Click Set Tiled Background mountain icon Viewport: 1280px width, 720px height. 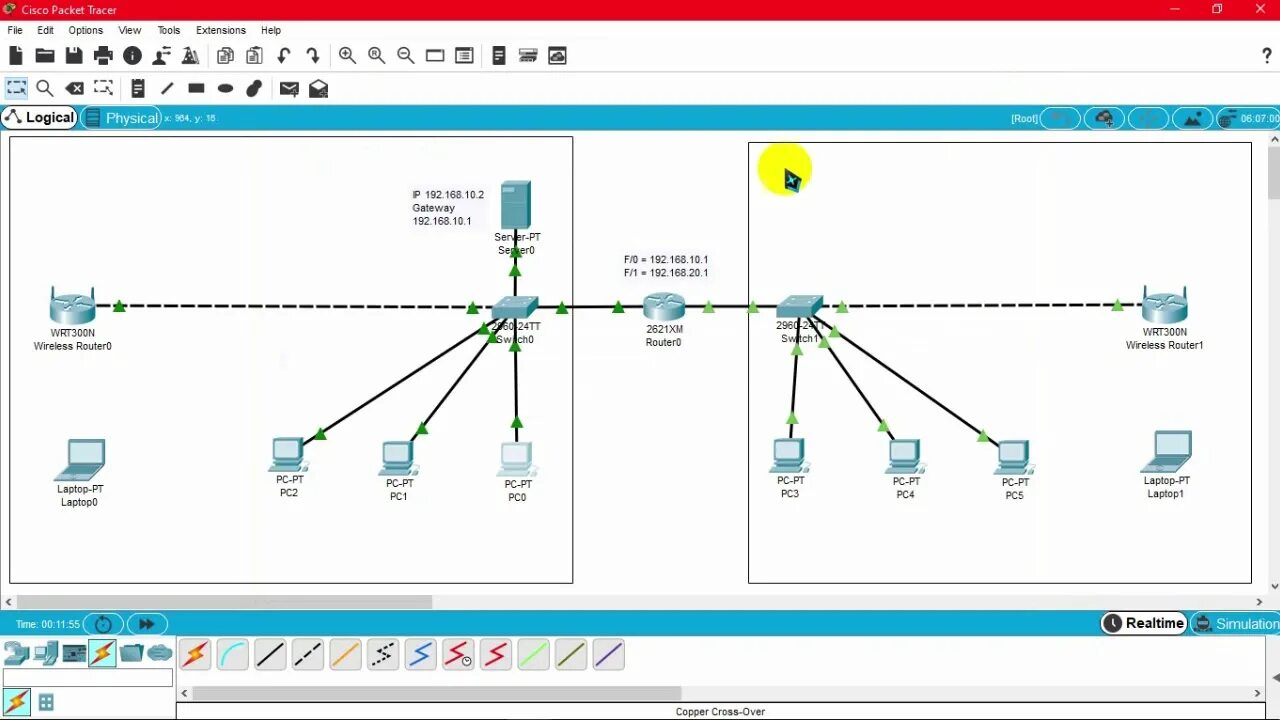tap(1192, 118)
